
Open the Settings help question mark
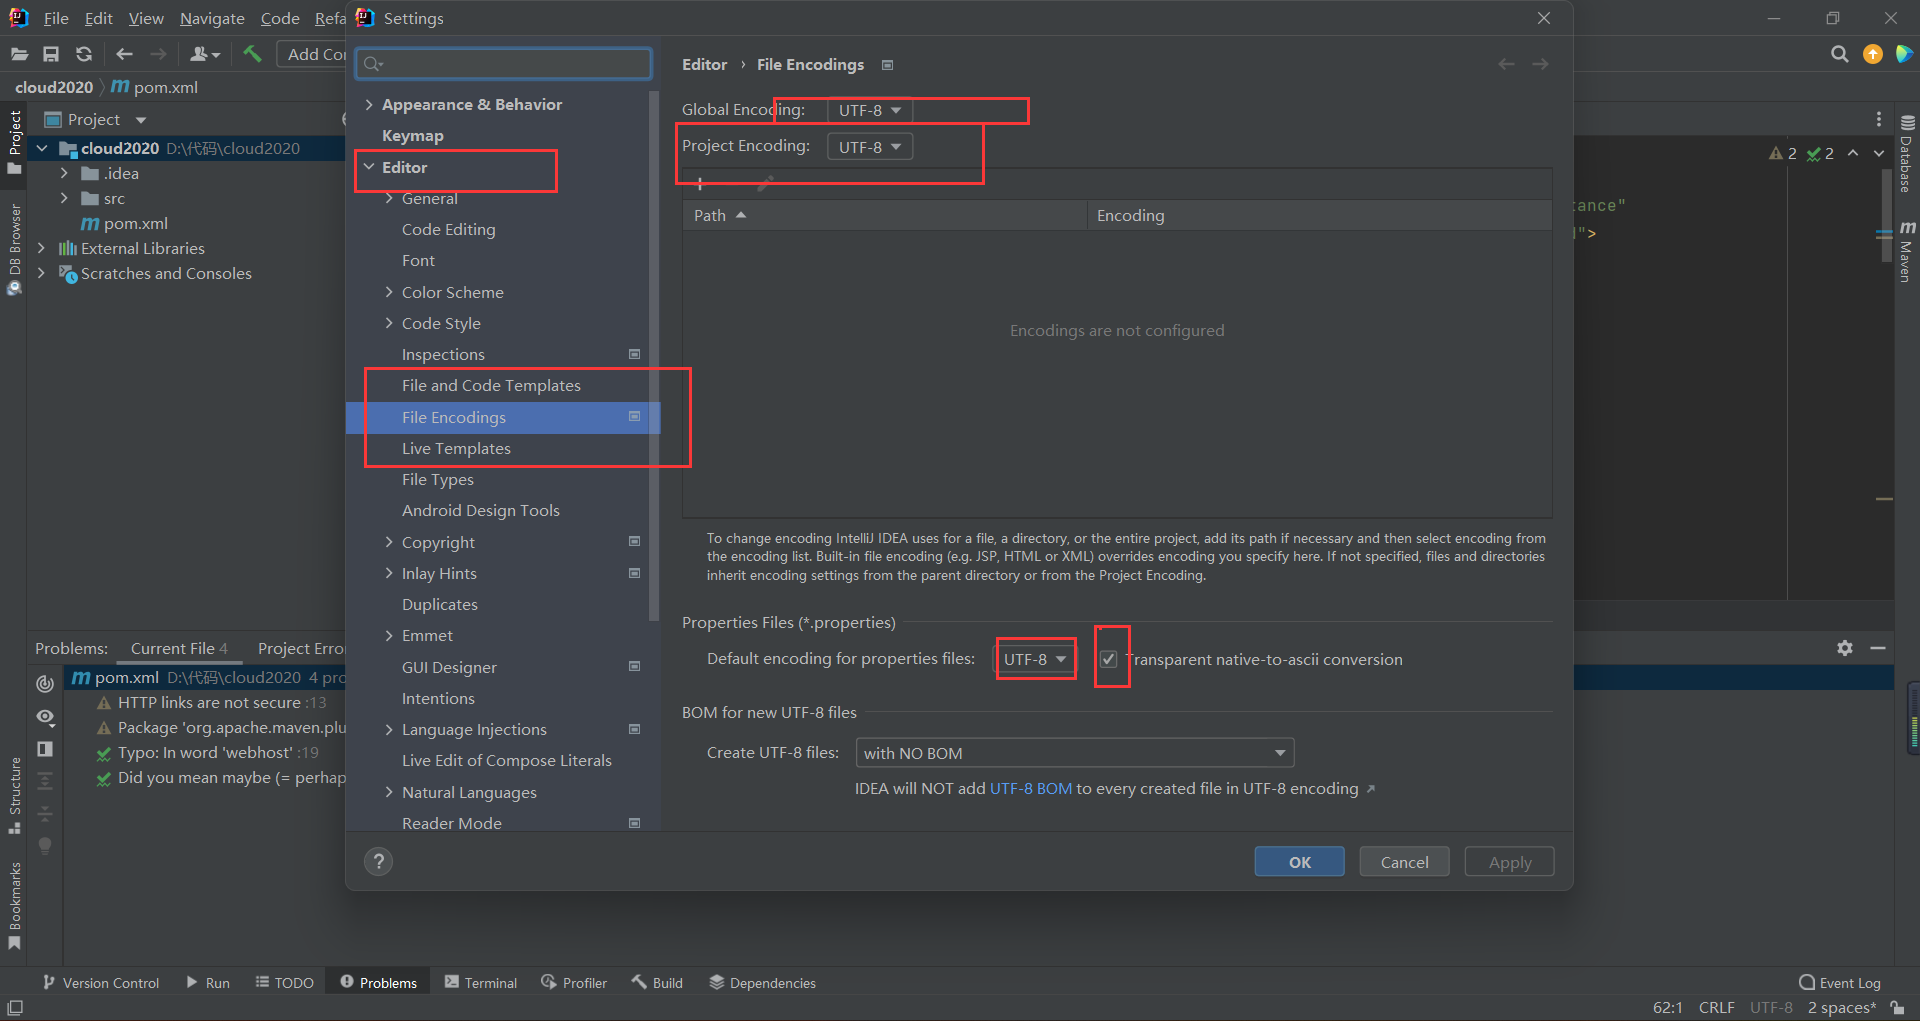(x=378, y=861)
